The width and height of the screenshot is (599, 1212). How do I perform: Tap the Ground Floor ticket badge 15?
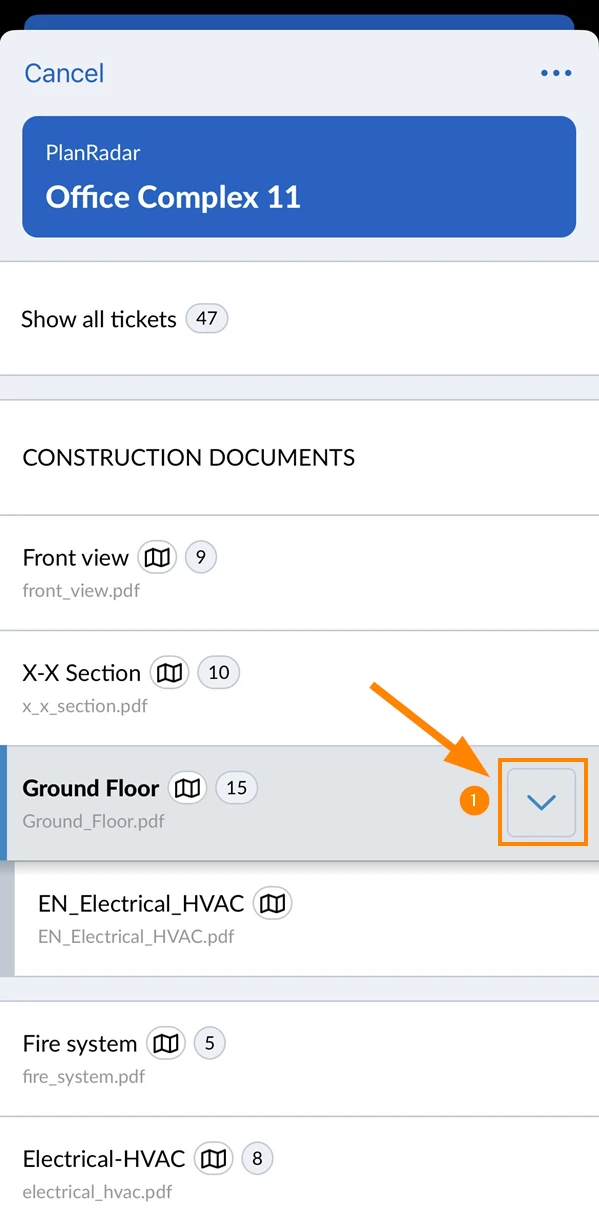(x=236, y=788)
